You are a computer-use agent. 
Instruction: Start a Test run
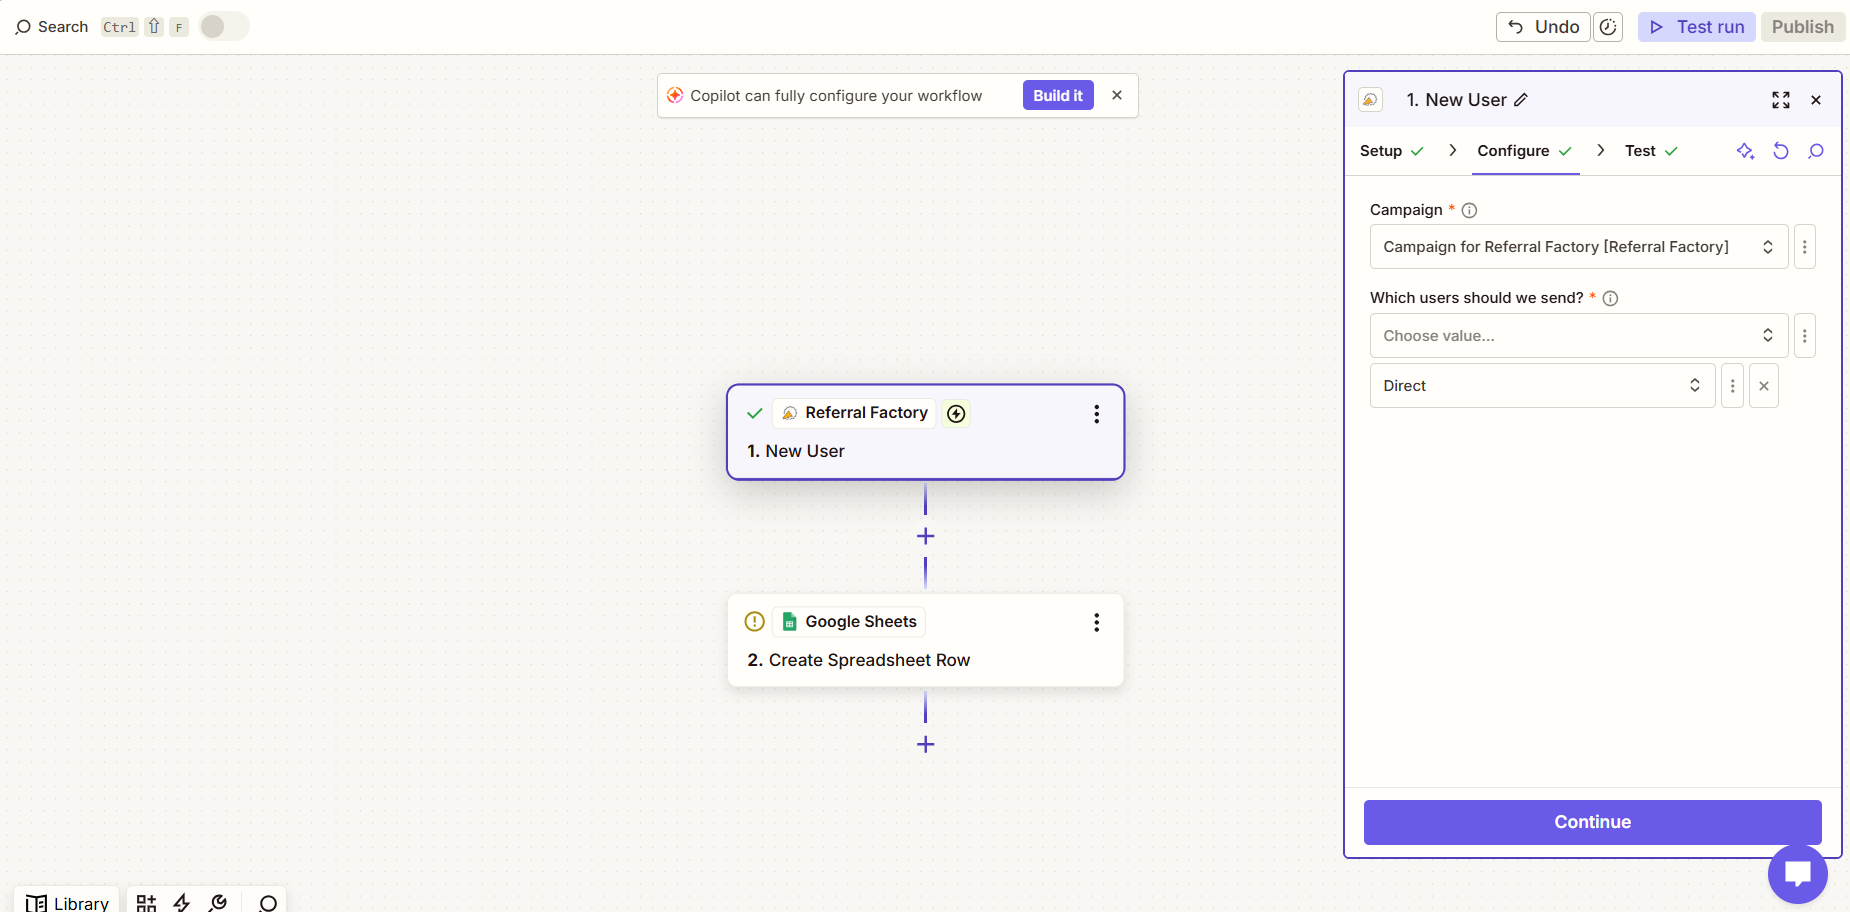[x=1696, y=27]
